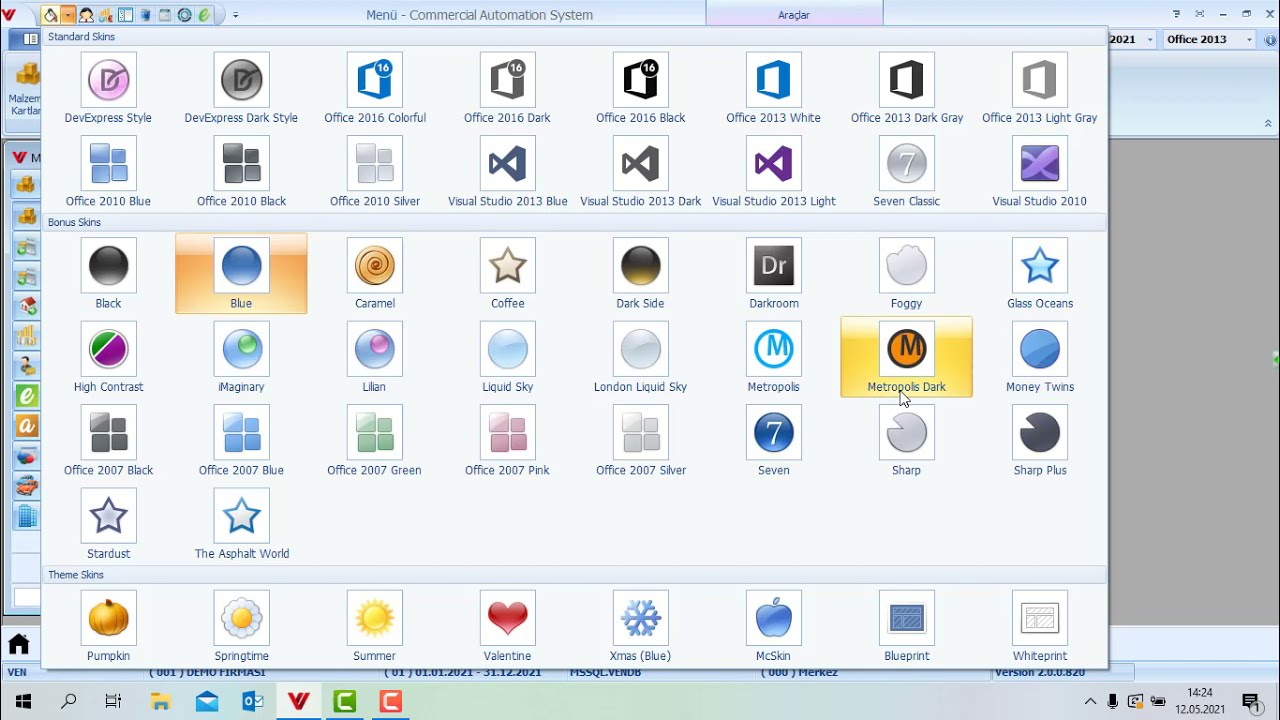Choose the Office 2007 Green skin

(374, 440)
